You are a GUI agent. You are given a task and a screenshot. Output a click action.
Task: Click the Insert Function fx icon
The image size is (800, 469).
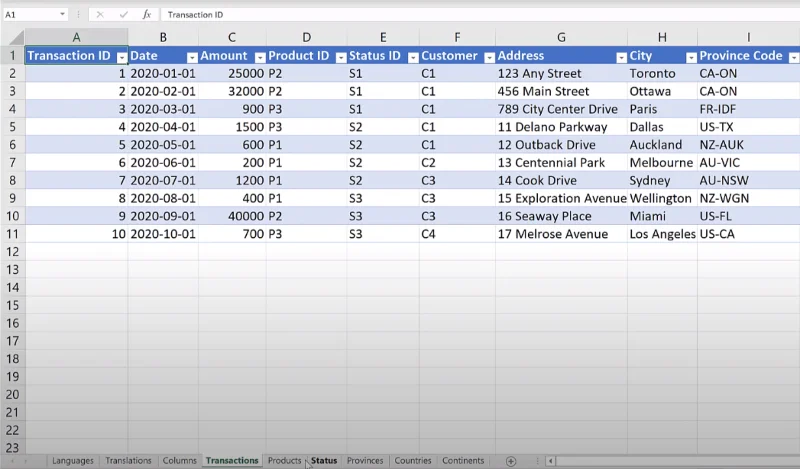pos(146,14)
